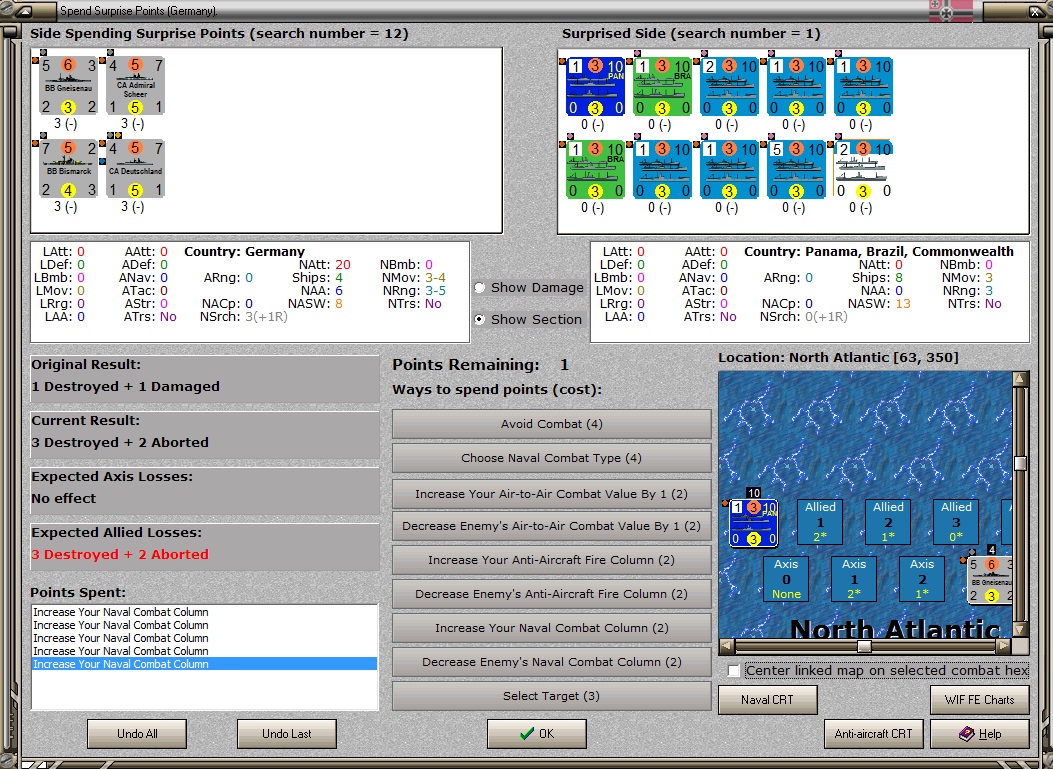Open the WIF FE Charts

coord(979,700)
